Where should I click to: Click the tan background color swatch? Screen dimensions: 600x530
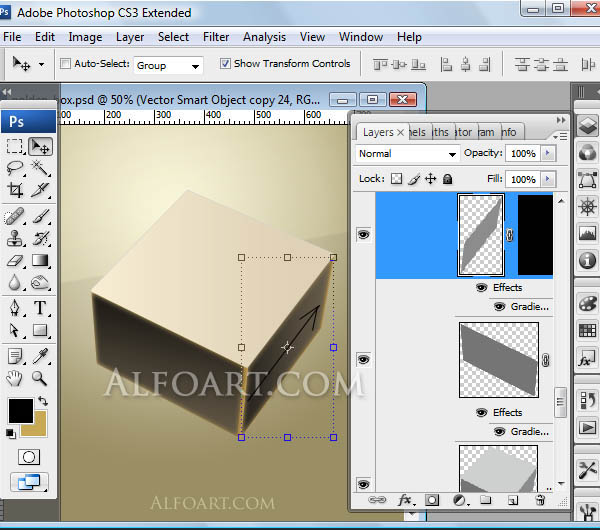(x=40, y=428)
